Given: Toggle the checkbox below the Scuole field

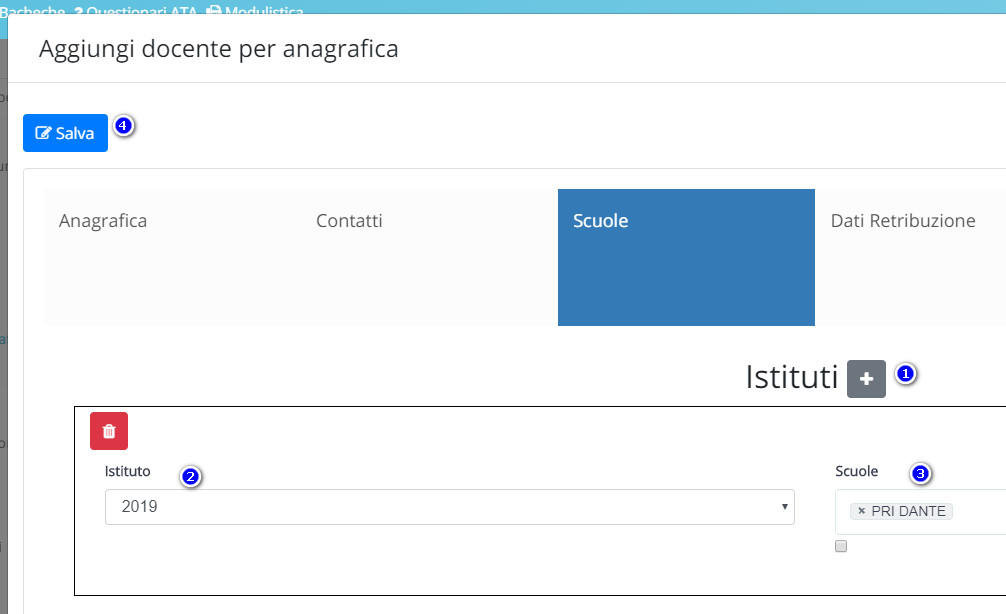Looking at the screenshot, I should (x=841, y=546).
